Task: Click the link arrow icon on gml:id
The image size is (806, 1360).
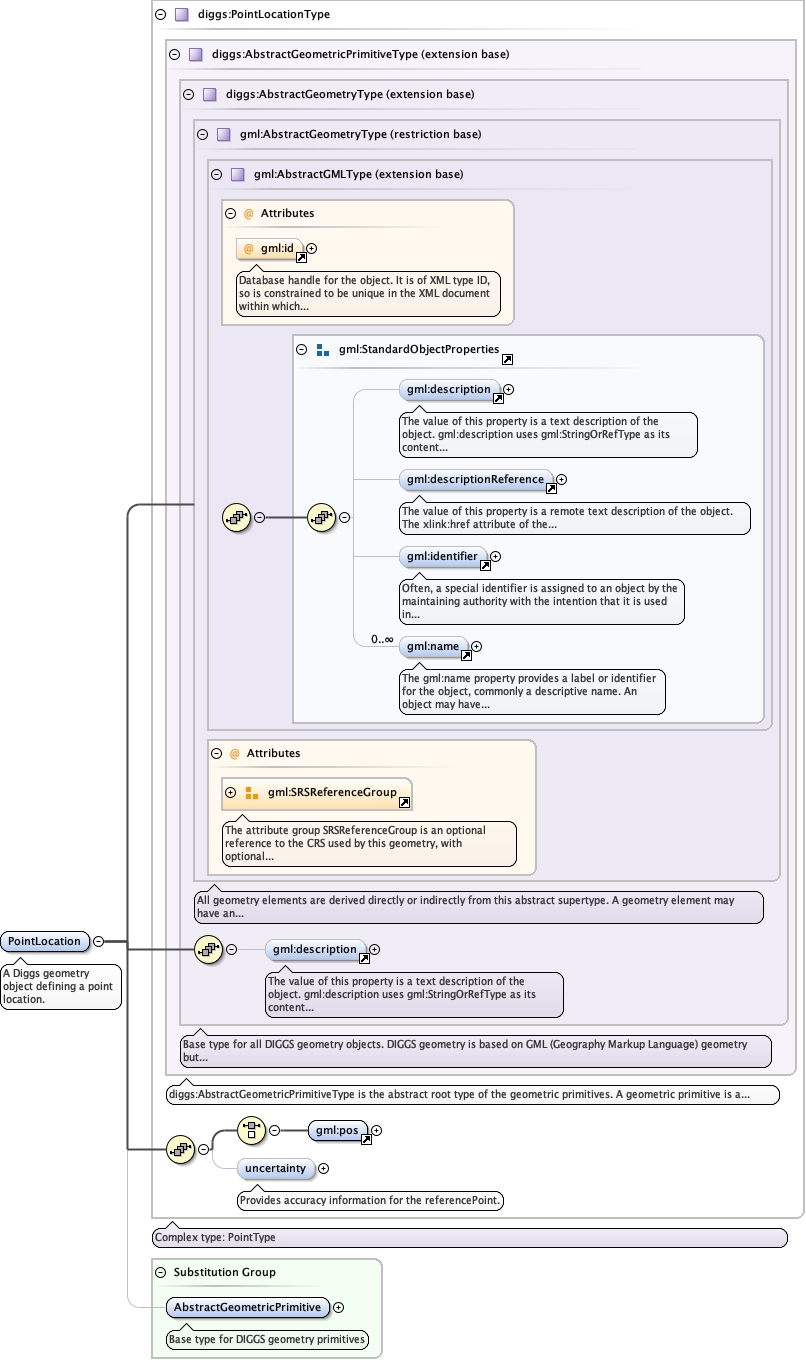Action: pos(301,257)
